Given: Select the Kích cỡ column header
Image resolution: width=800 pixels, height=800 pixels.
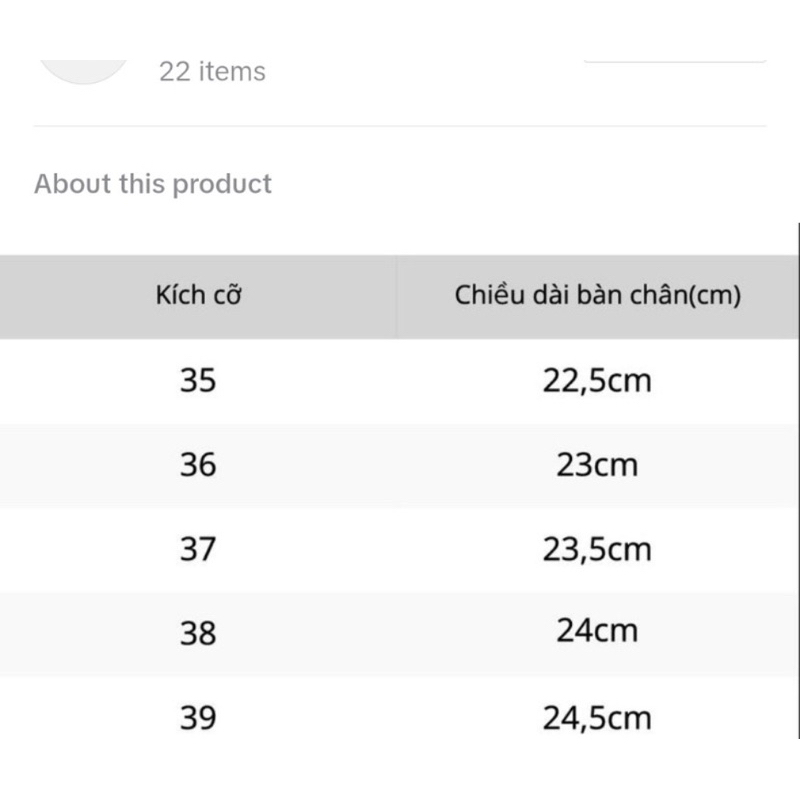Looking at the screenshot, I should [198, 296].
